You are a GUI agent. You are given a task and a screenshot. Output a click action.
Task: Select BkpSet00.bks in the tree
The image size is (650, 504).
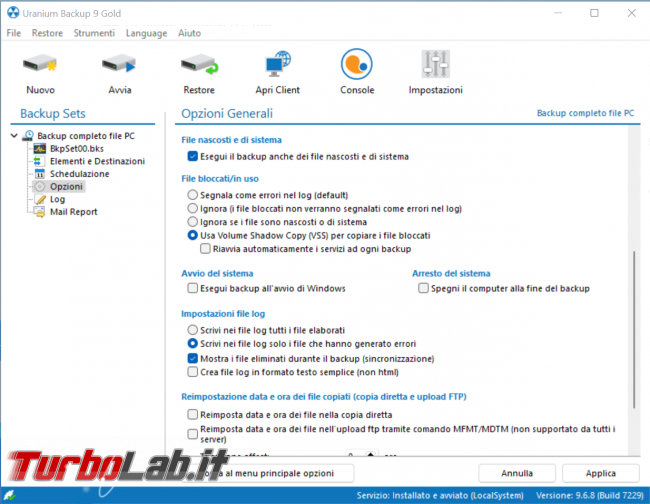coord(77,148)
